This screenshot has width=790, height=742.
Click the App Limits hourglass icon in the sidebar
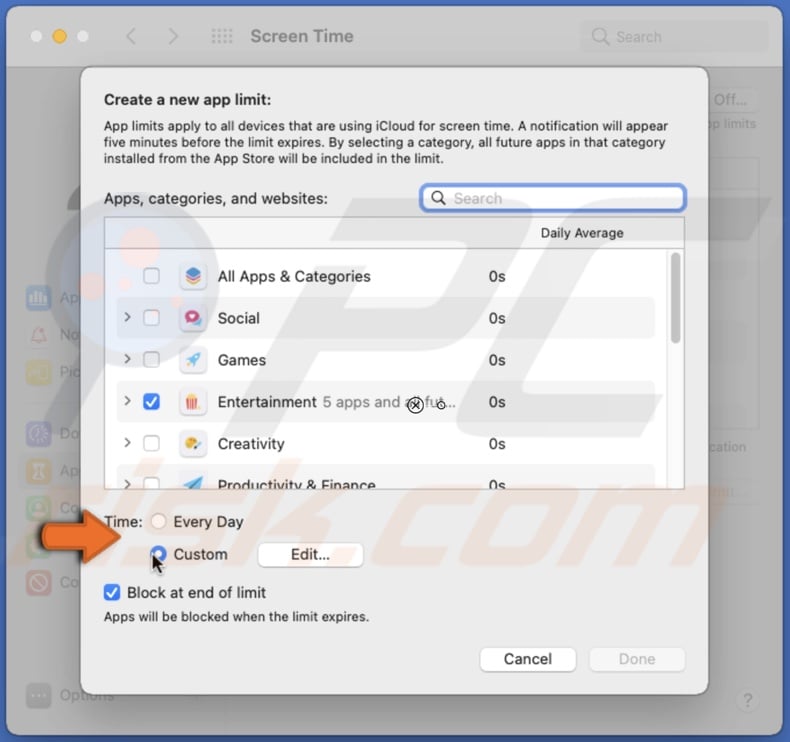(39, 471)
